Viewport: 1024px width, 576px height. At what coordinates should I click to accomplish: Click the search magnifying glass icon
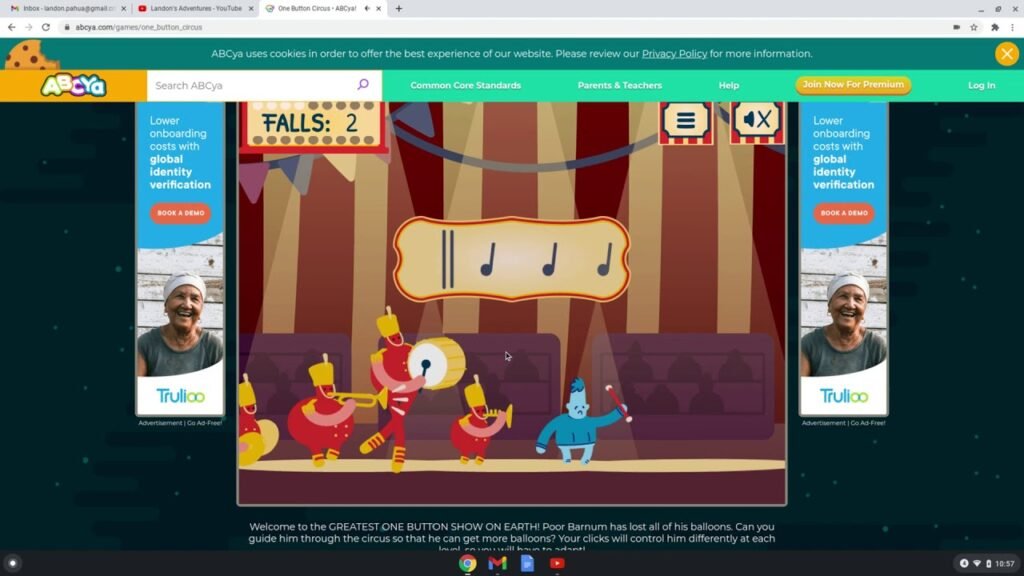click(x=362, y=85)
